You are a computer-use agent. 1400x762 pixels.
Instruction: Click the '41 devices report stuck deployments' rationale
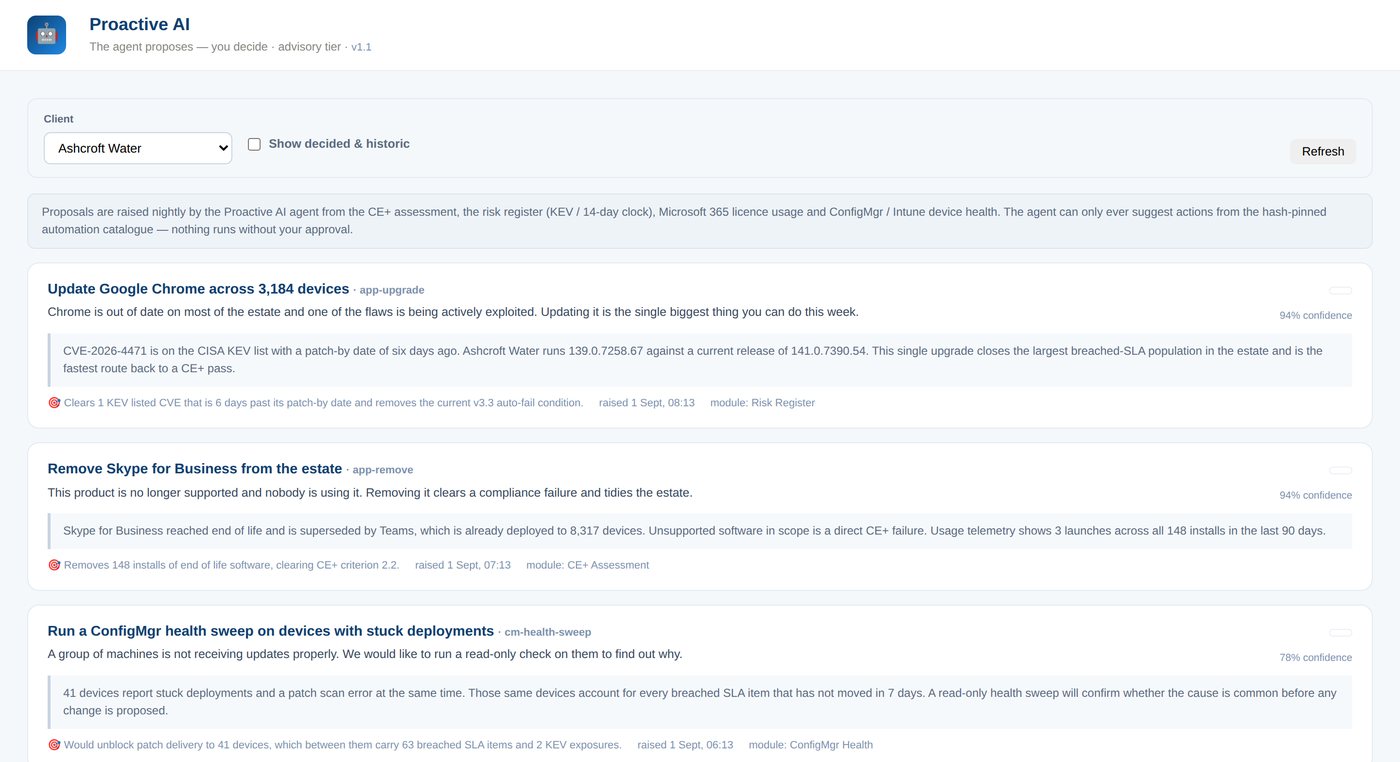tap(700, 702)
